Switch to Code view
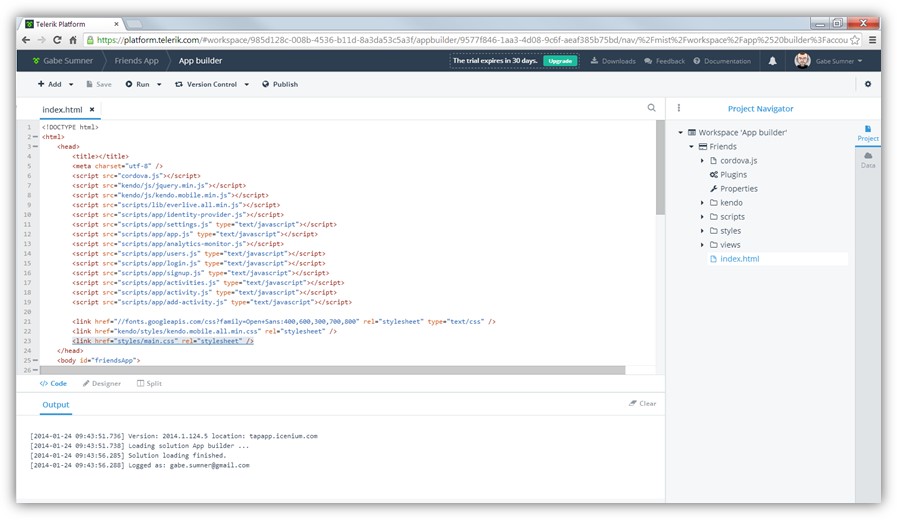Image resolution: width=897 pixels, height=520 pixels. pos(53,383)
